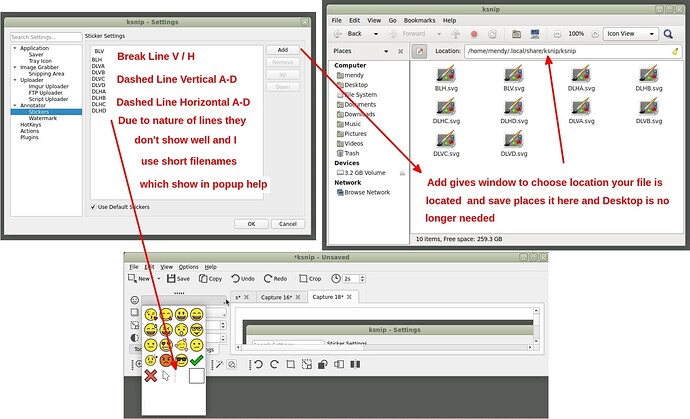The width and height of the screenshot is (690, 419).
Task: Collapse the Image Grabber tree node
Action: pos(15,67)
